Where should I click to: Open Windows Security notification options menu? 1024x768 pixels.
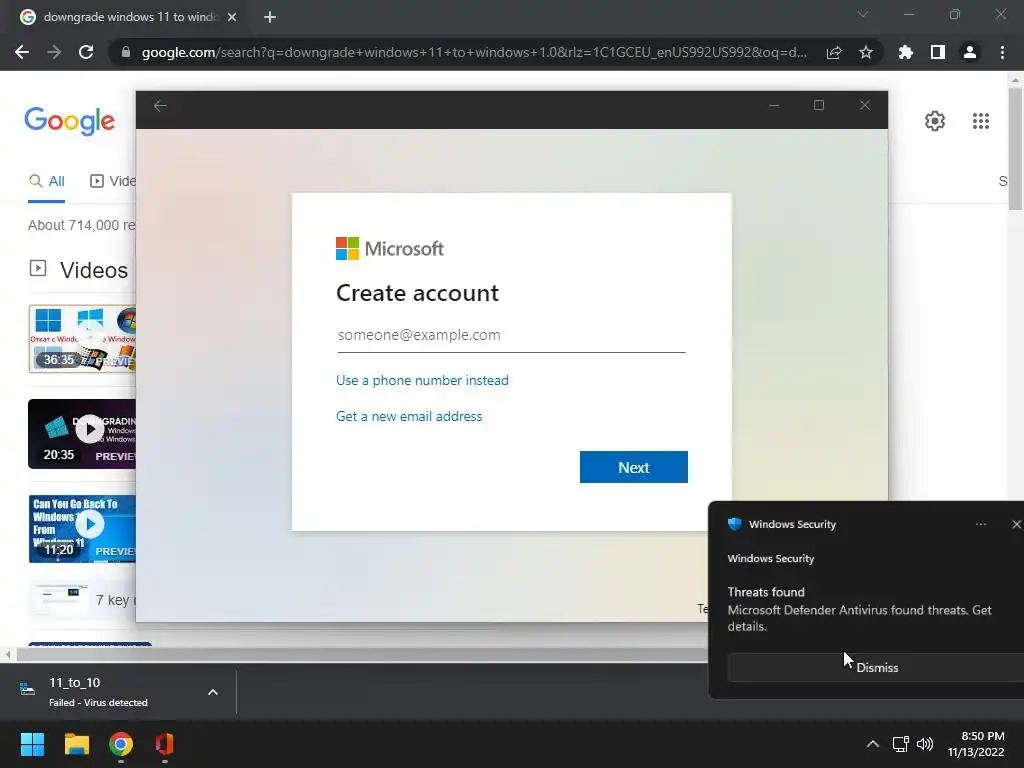pos(980,524)
